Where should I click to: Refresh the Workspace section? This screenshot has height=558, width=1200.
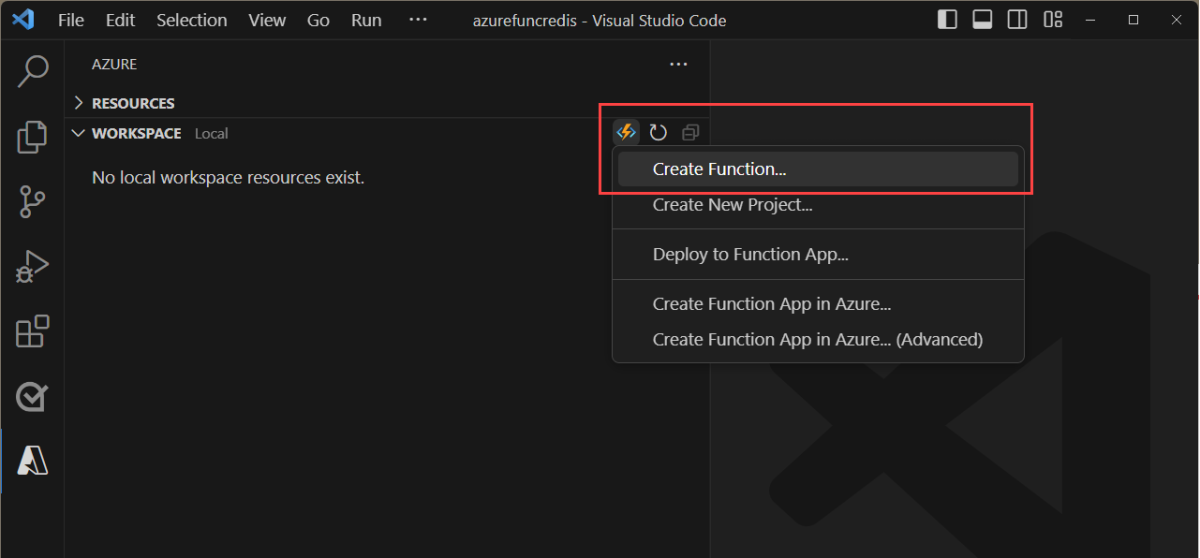point(658,132)
